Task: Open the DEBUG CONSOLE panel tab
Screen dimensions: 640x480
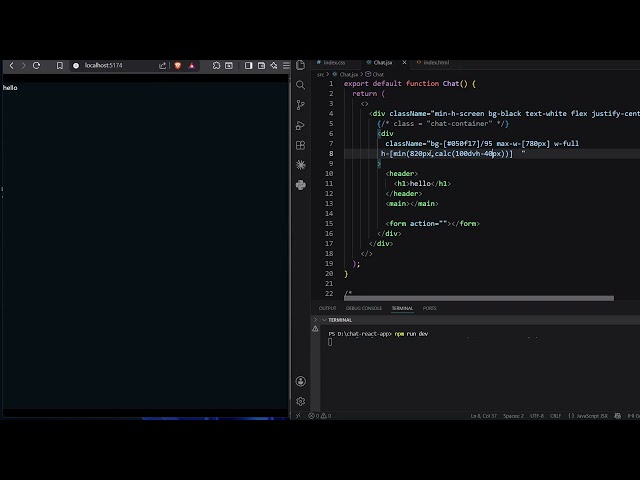Action: [x=364, y=308]
